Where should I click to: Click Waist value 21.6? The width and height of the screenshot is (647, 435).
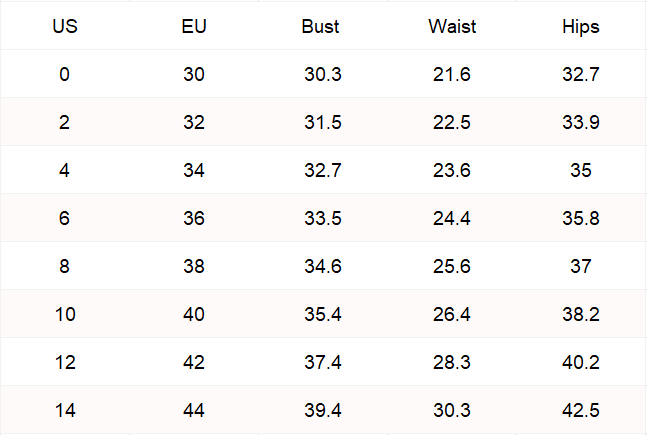(452, 74)
